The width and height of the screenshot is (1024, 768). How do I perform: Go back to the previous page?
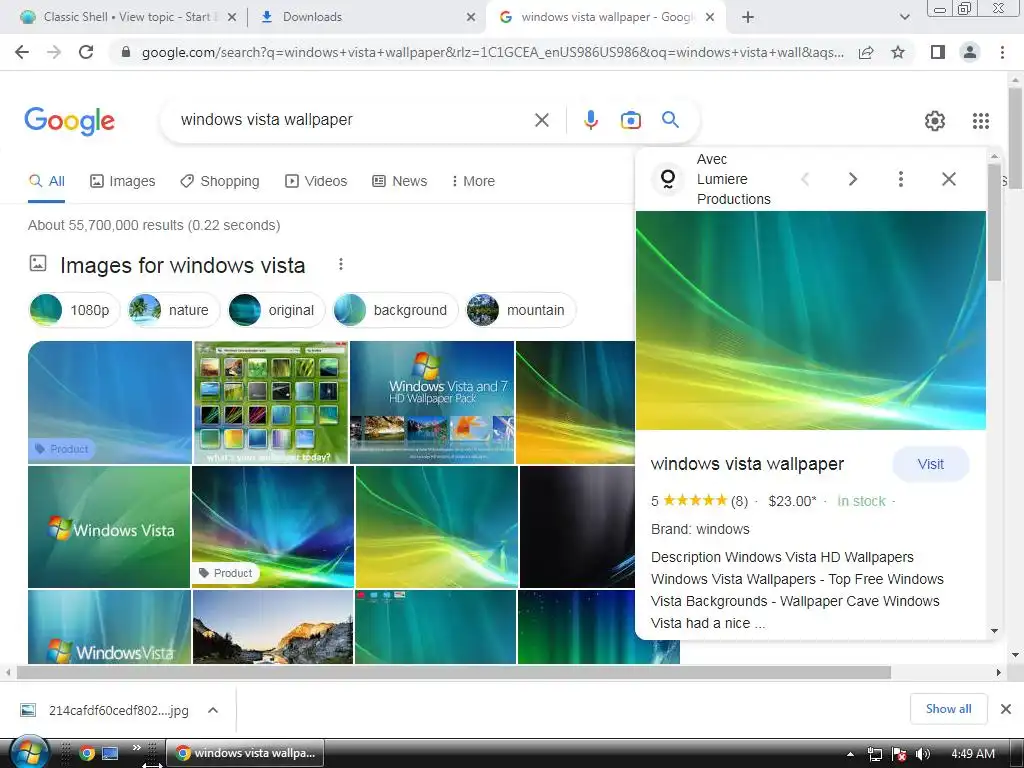tap(22, 52)
